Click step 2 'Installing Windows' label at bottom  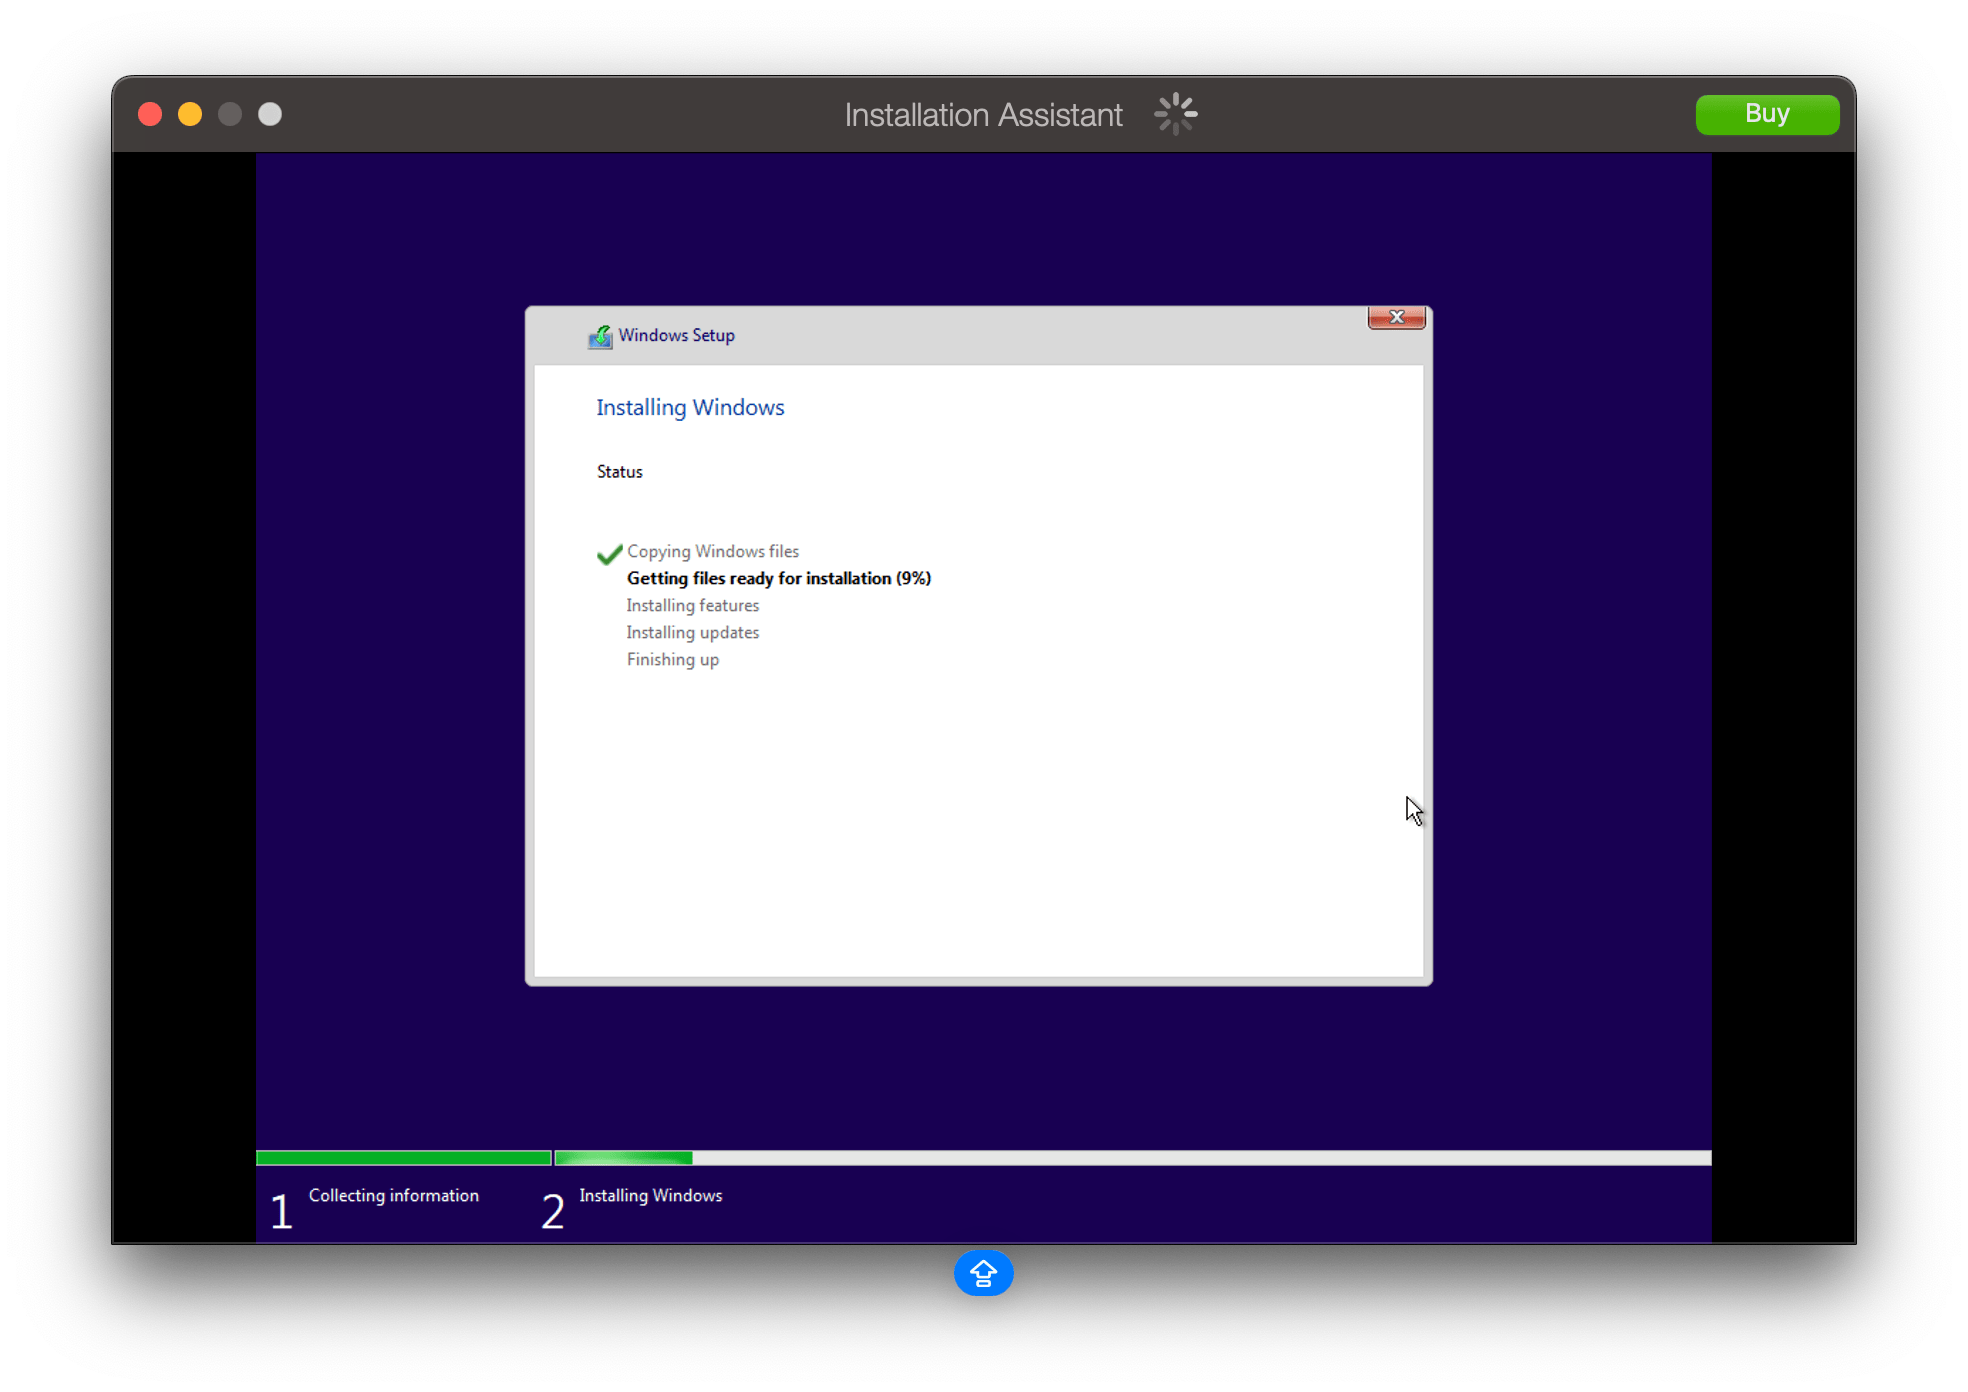point(650,1195)
